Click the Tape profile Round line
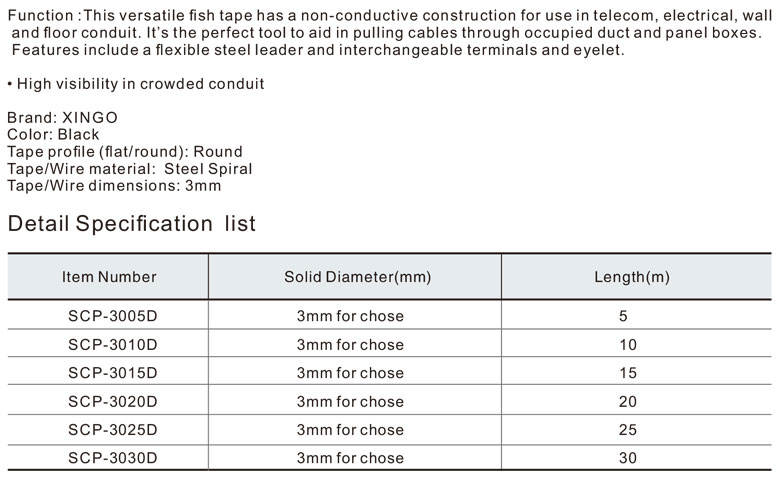Image resolution: width=780 pixels, height=484 pixels. [125, 152]
